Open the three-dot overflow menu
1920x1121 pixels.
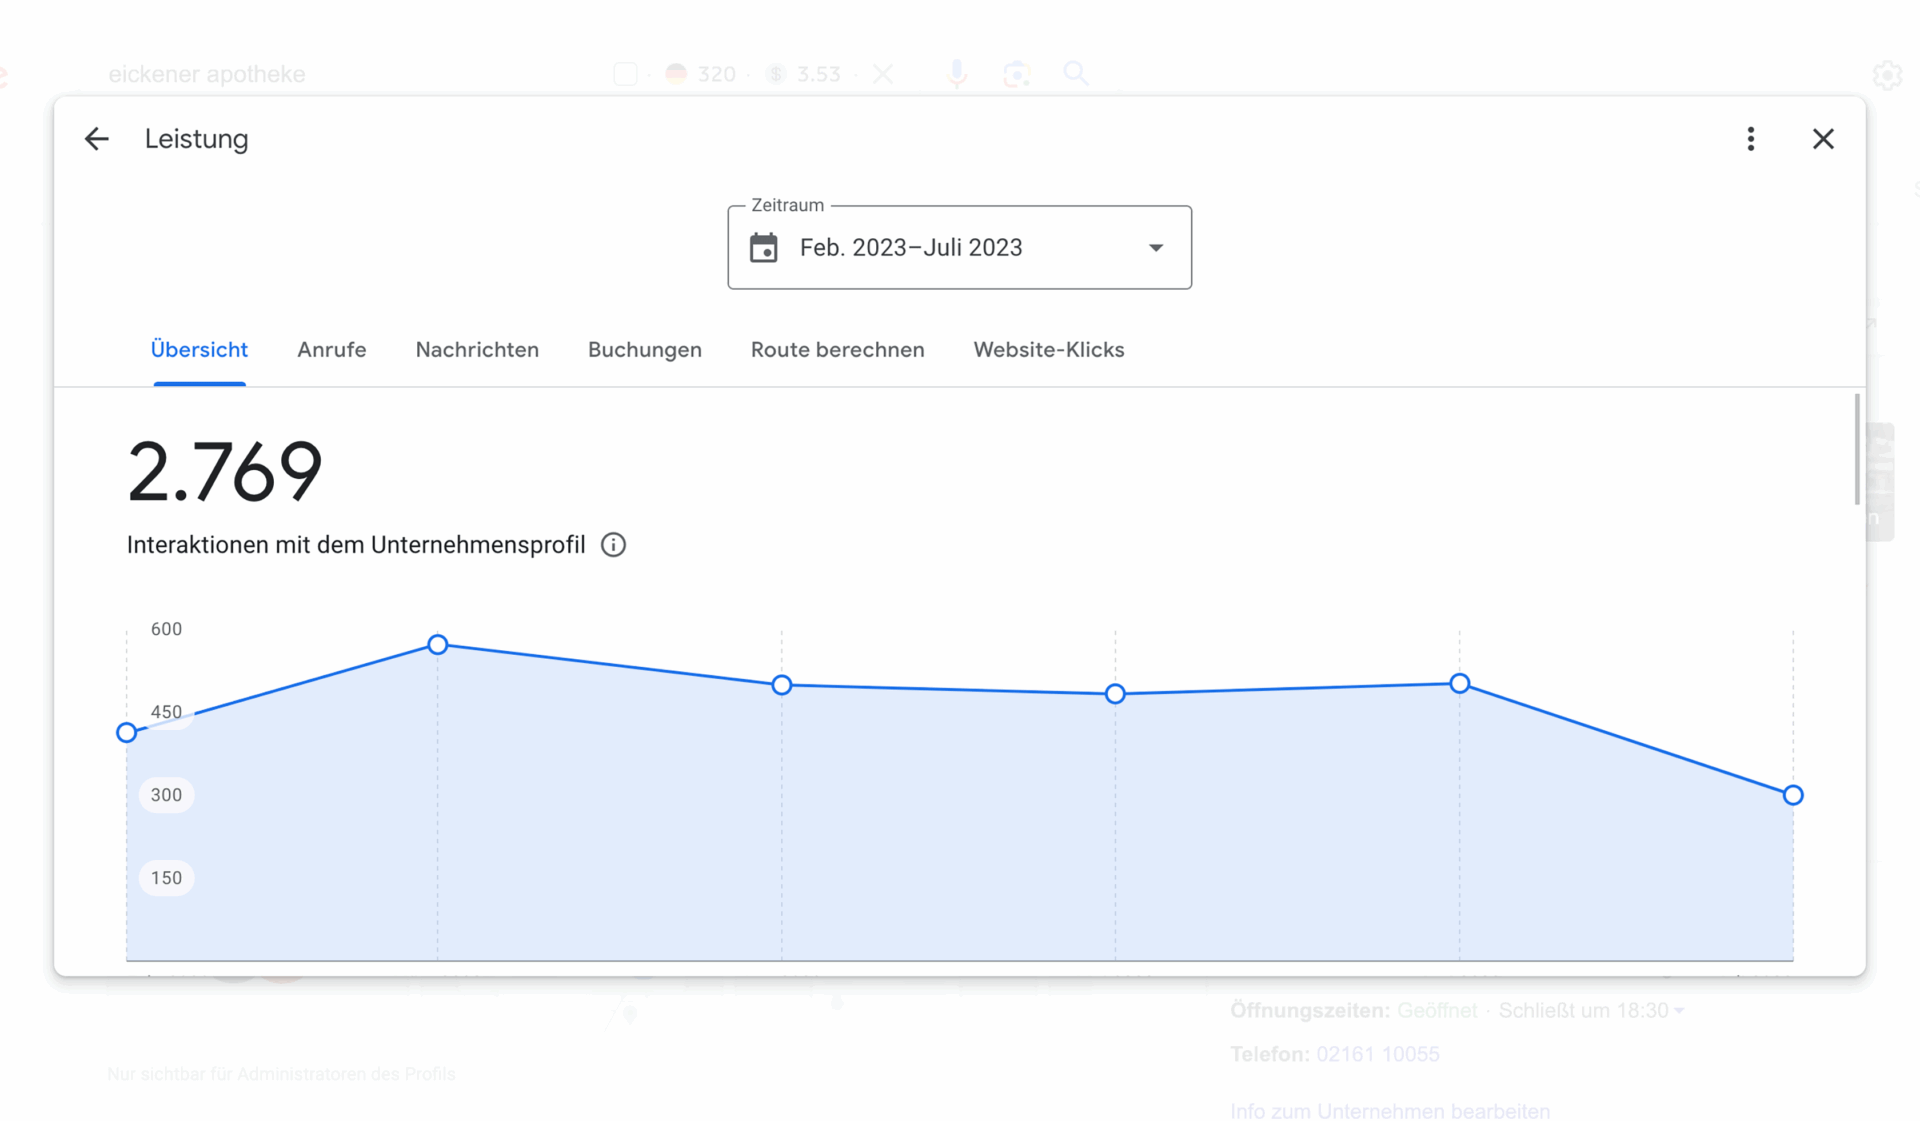coord(1750,138)
